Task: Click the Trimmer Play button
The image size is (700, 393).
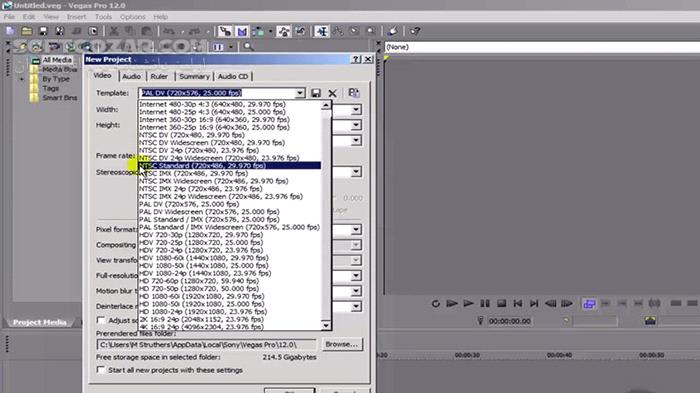Action: (x=468, y=304)
